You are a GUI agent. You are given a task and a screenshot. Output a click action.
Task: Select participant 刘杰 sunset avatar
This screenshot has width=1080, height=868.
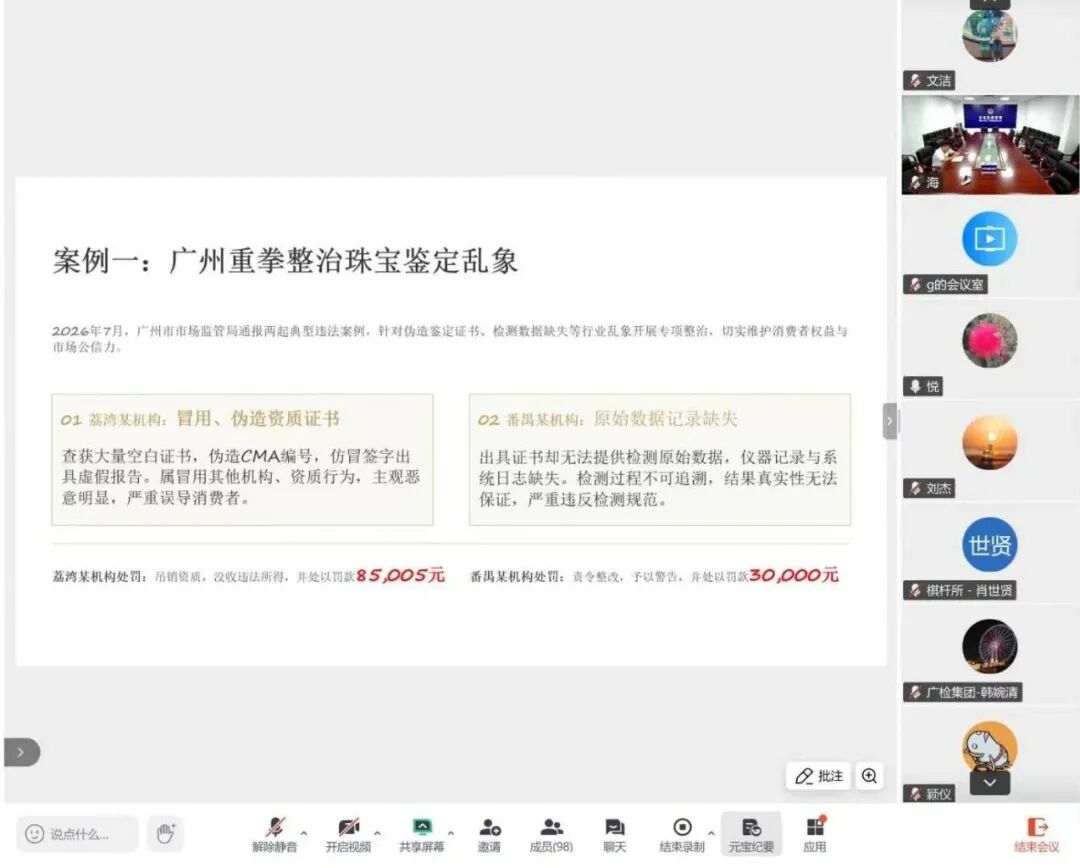990,442
